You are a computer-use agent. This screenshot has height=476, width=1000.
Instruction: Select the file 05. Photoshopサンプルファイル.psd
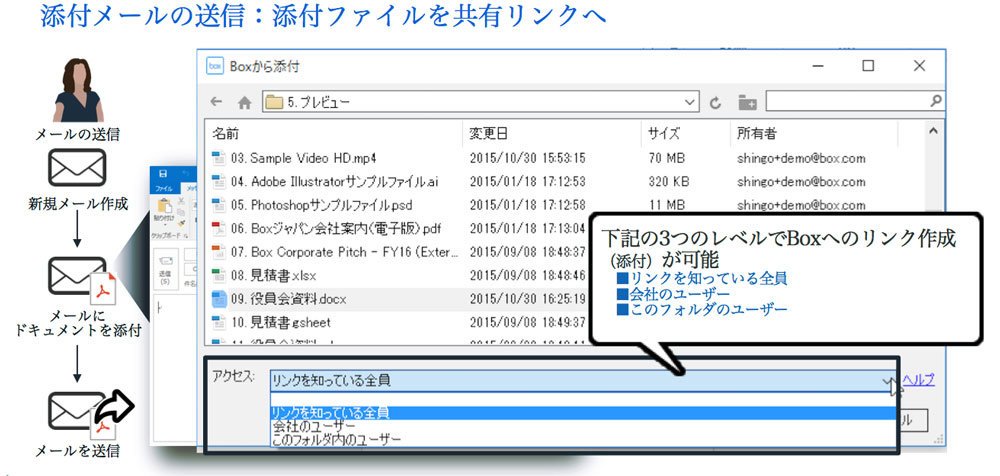pos(321,205)
